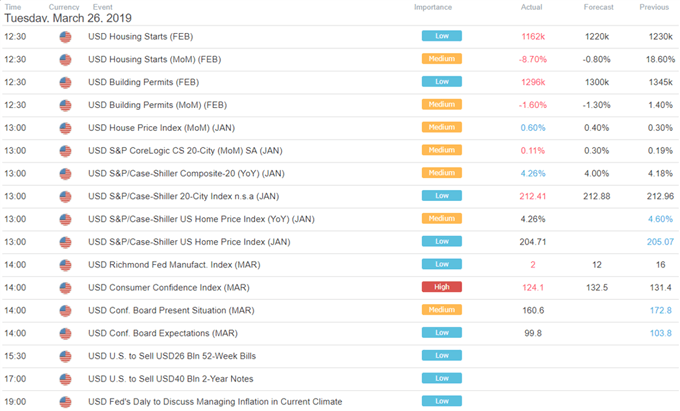Click the US flag next to Consumer Confidence Index
This screenshot has width=680, height=411.
(x=65, y=288)
